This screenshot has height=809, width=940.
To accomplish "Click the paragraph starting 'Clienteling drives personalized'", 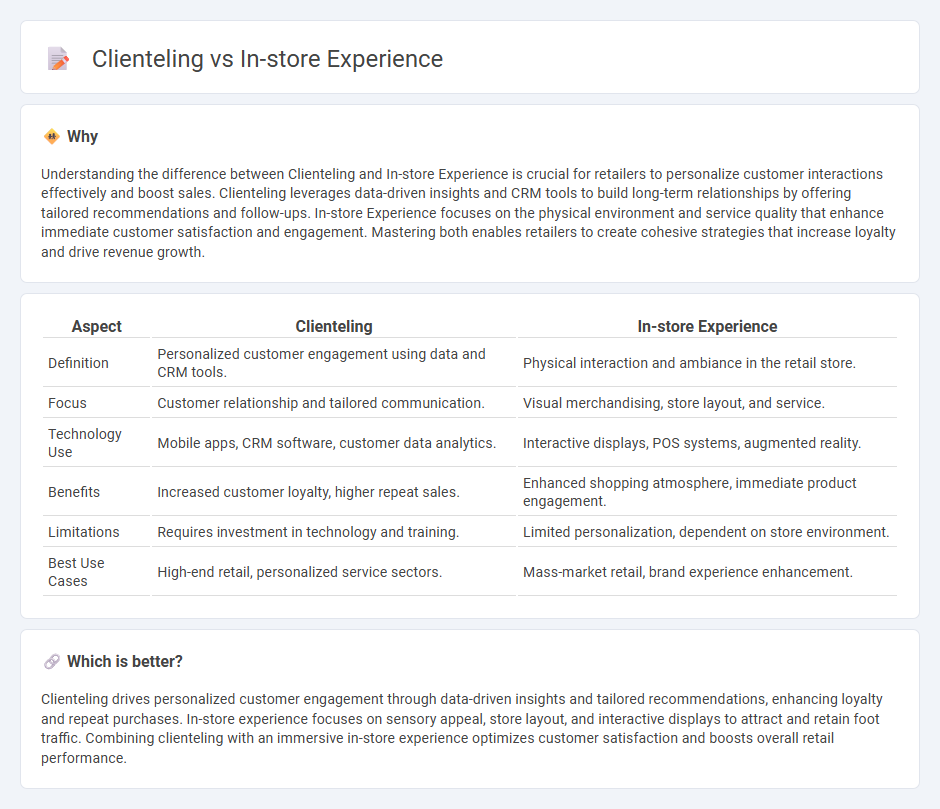I will point(462,728).
